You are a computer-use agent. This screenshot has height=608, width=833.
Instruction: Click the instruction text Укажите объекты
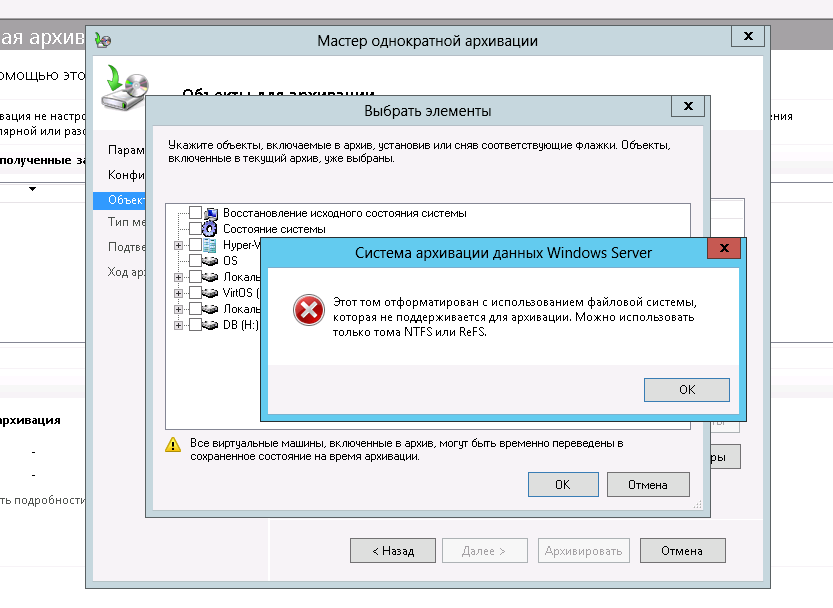[419, 151]
